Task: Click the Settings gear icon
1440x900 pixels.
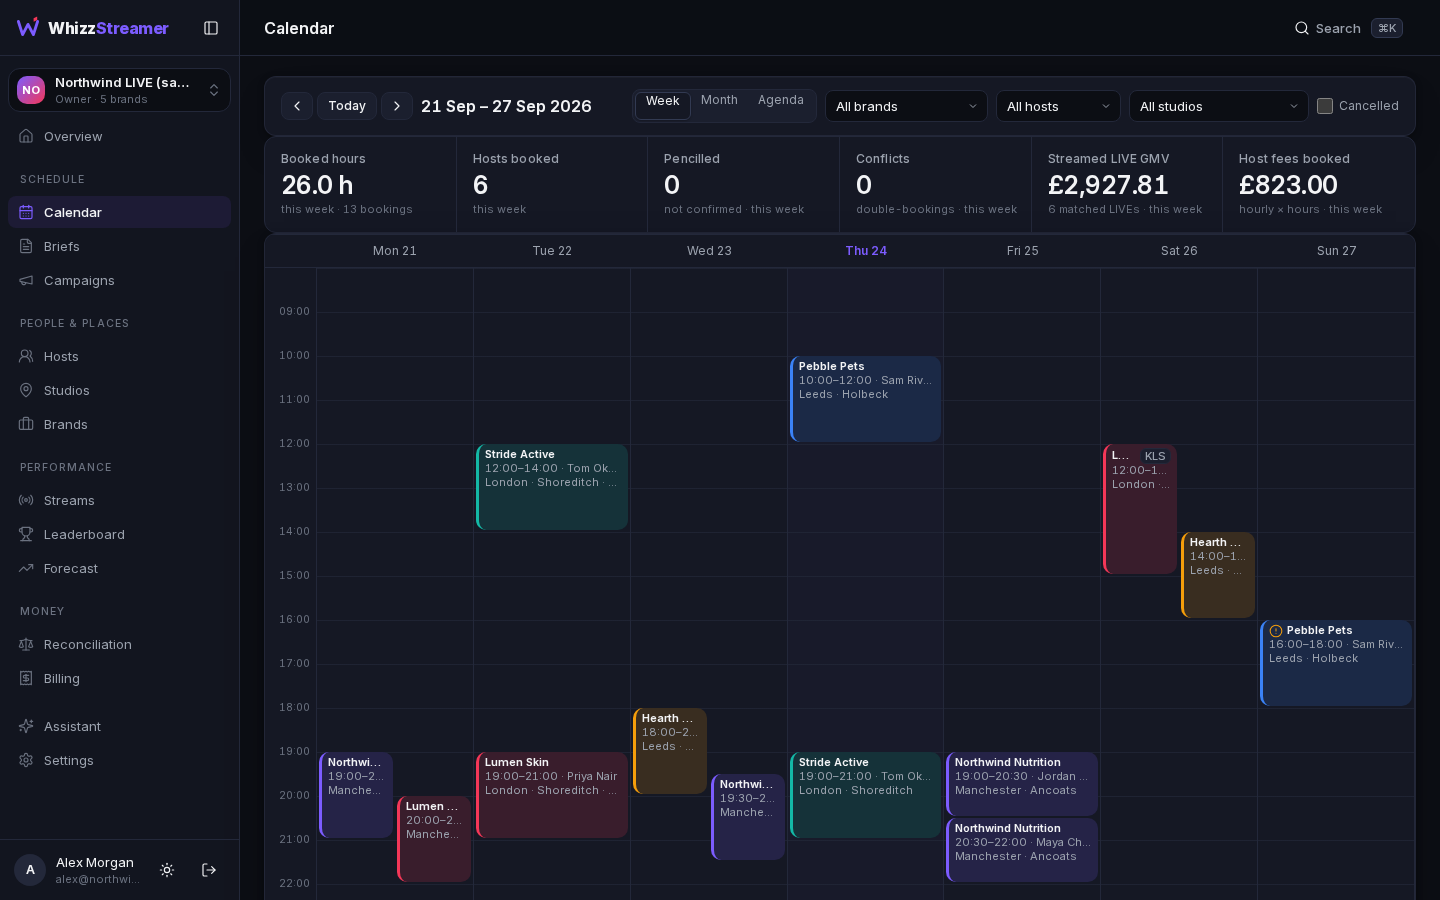Action: tap(26, 760)
